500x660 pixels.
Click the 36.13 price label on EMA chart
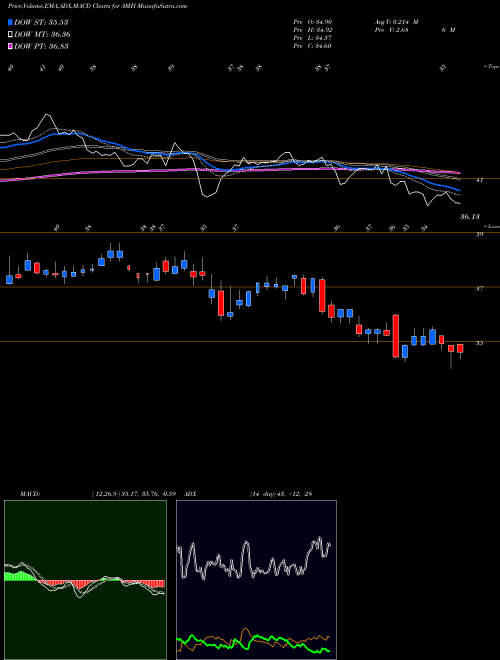(470, 217)
